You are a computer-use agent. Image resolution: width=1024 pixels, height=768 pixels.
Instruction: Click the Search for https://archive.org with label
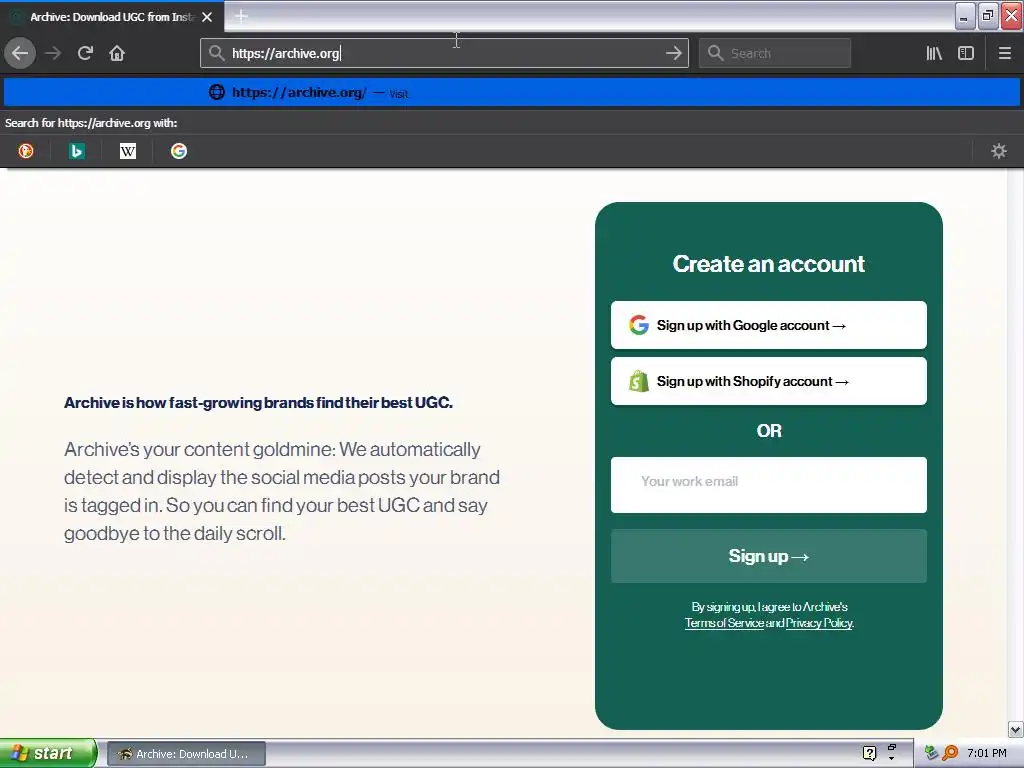point(91,123)
